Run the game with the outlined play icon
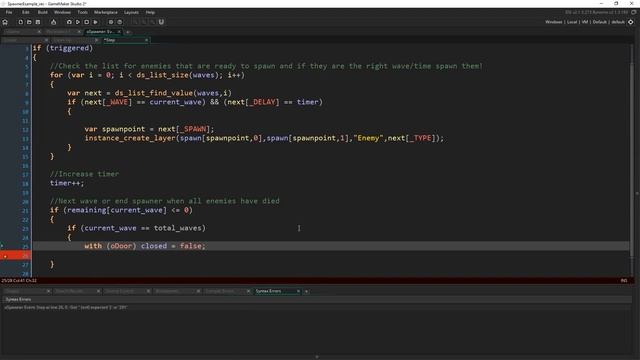This screenshot has width=640, height=360. coord(78,22)
